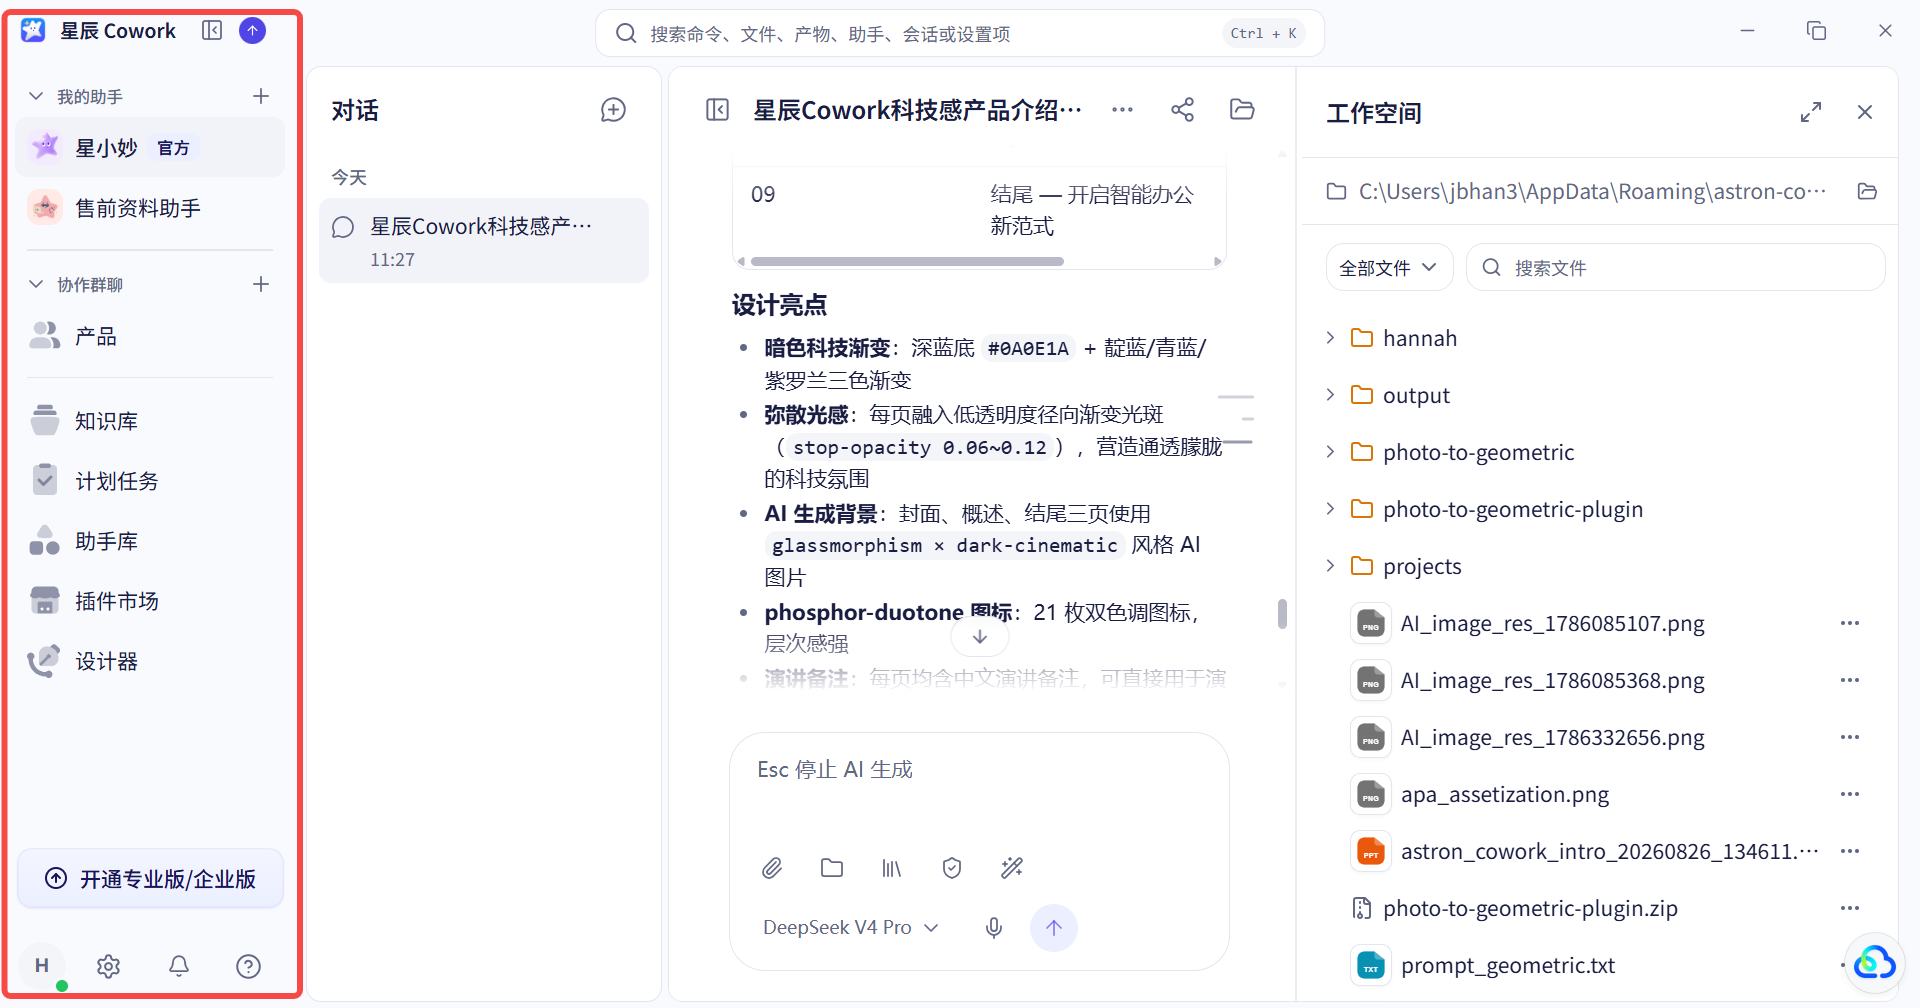Collapse the 我的助手 section
Screen dimensions: 1920x1008
(x=36, y=96)
